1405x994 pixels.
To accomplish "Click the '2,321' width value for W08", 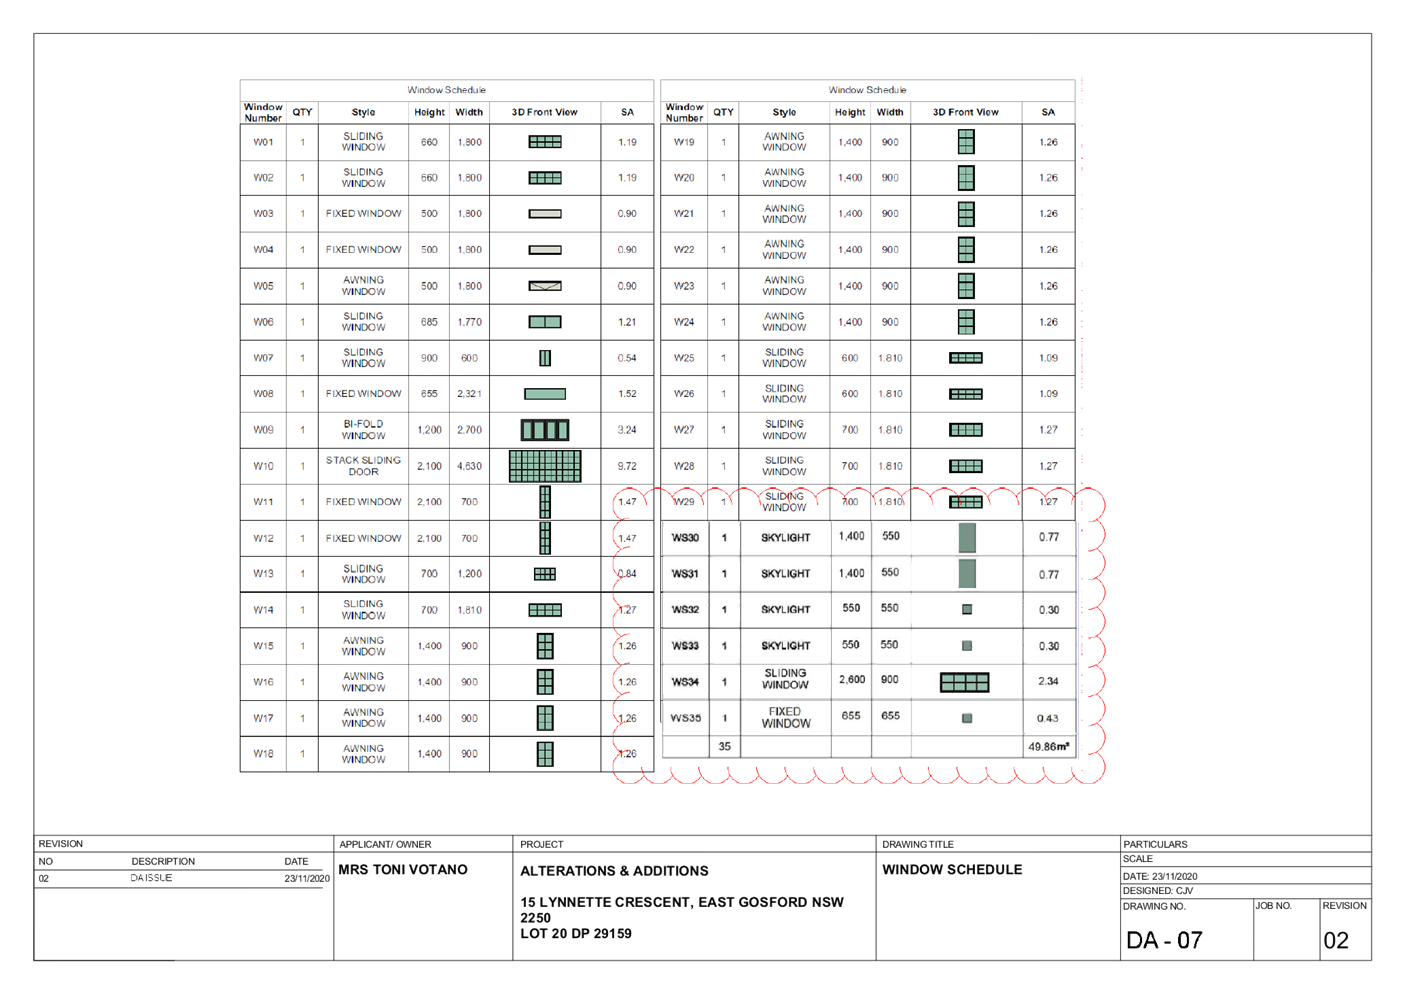I will click(x=470, y=394).
